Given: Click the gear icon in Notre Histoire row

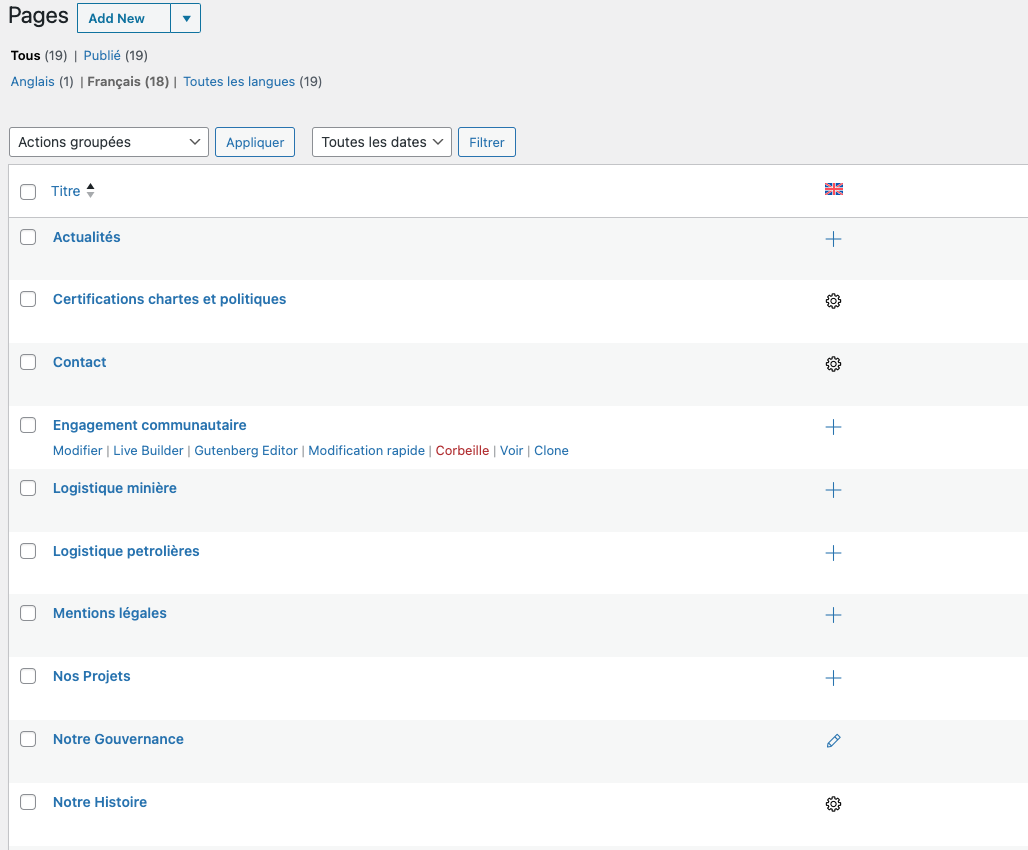Looking at the screenshot, I should pyautogui.click(x=833, y=804).
